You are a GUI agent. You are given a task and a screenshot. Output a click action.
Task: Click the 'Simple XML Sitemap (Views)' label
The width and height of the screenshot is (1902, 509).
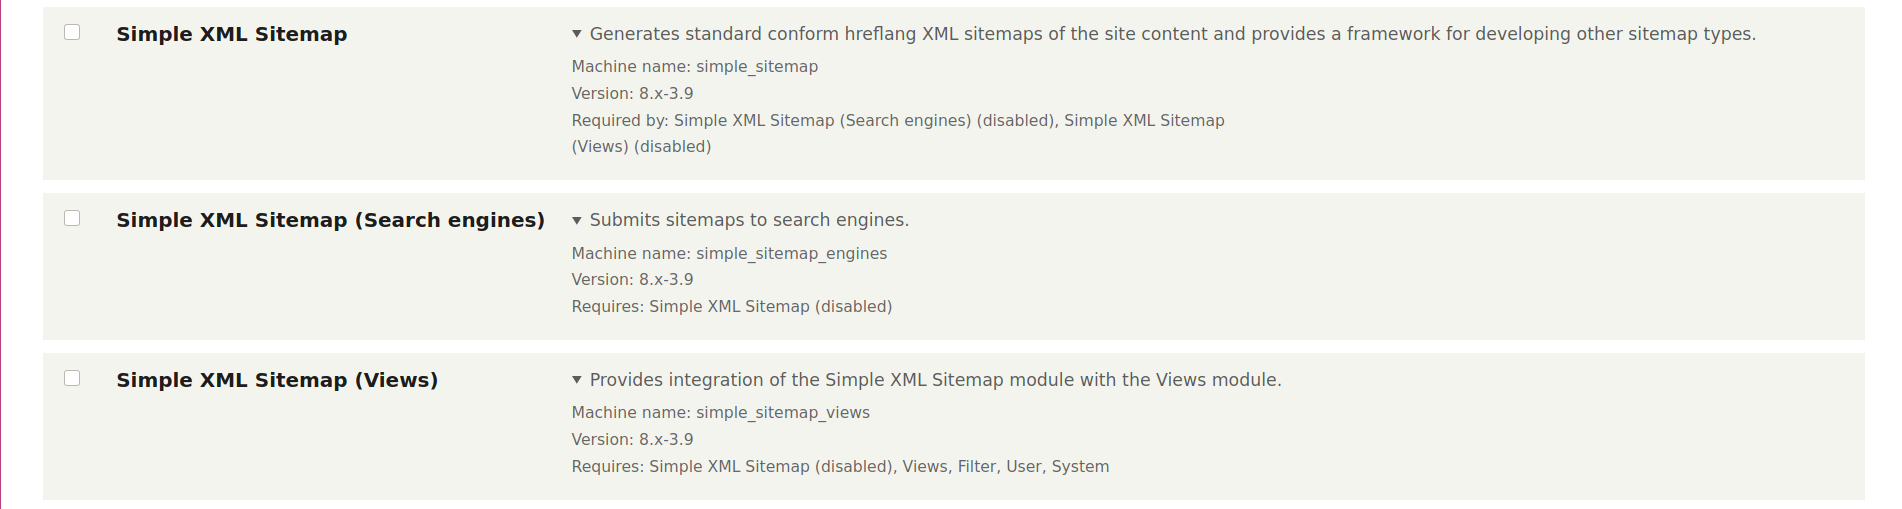pyautogui.click(x=277, y=380)
